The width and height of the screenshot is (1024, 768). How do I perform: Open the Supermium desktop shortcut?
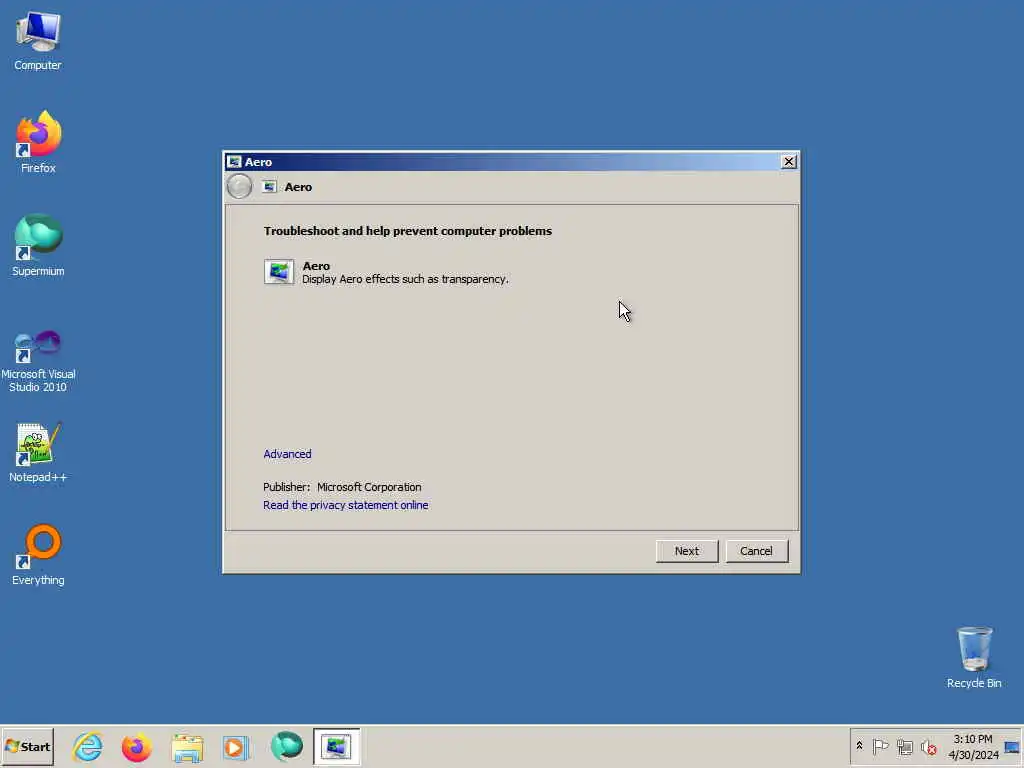38,246
